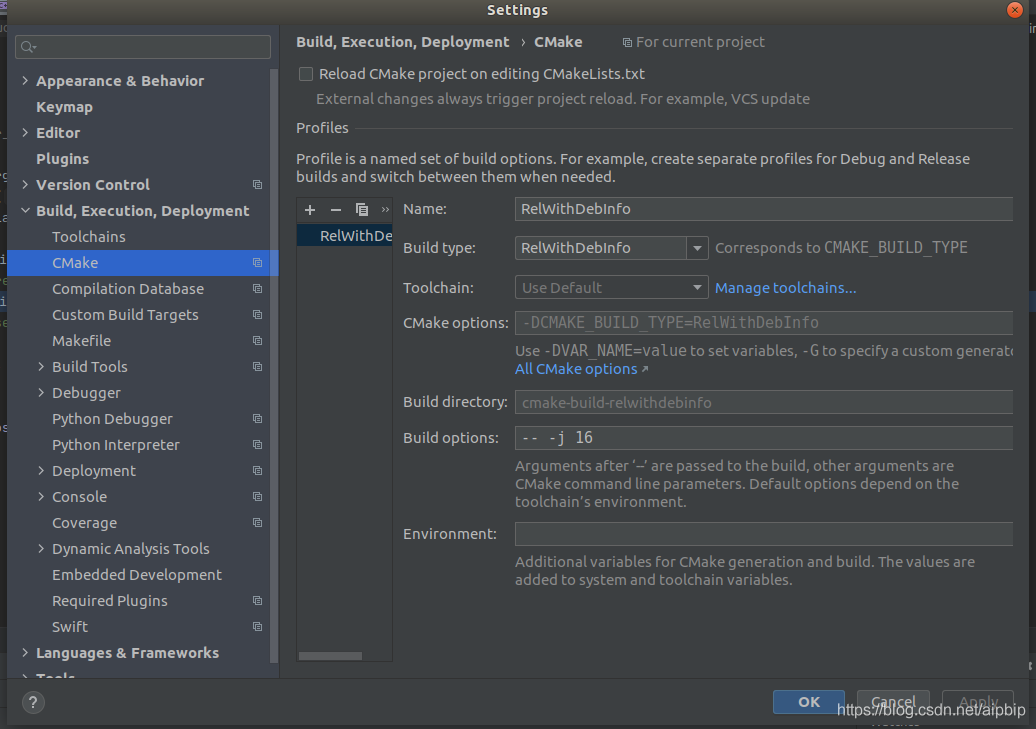This screenshot has width=1036, height=729.
Task: Click the project-scope icon beside Custom Build Targets
Action: (258, 315)
